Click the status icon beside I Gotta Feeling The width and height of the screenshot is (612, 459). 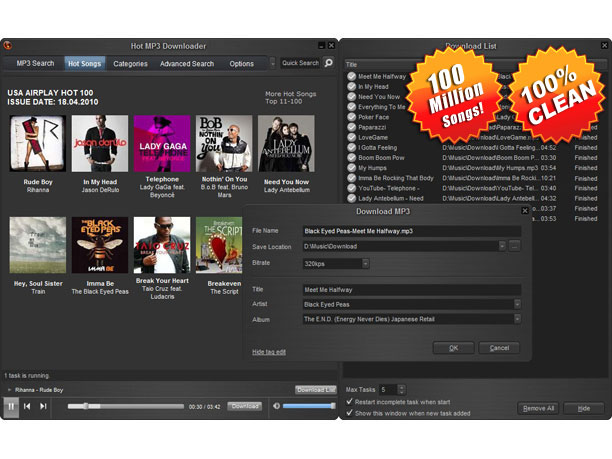352,147
